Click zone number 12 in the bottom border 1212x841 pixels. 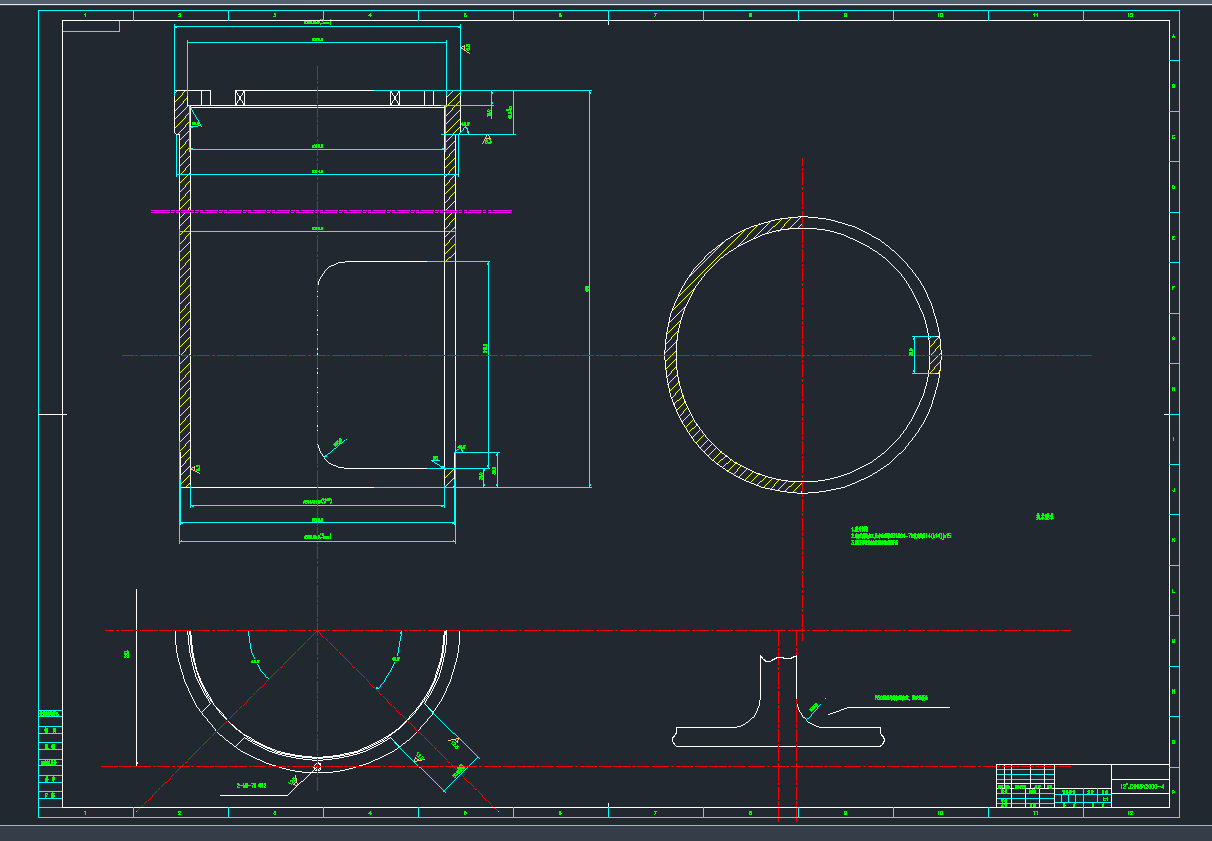[1130, 813]
